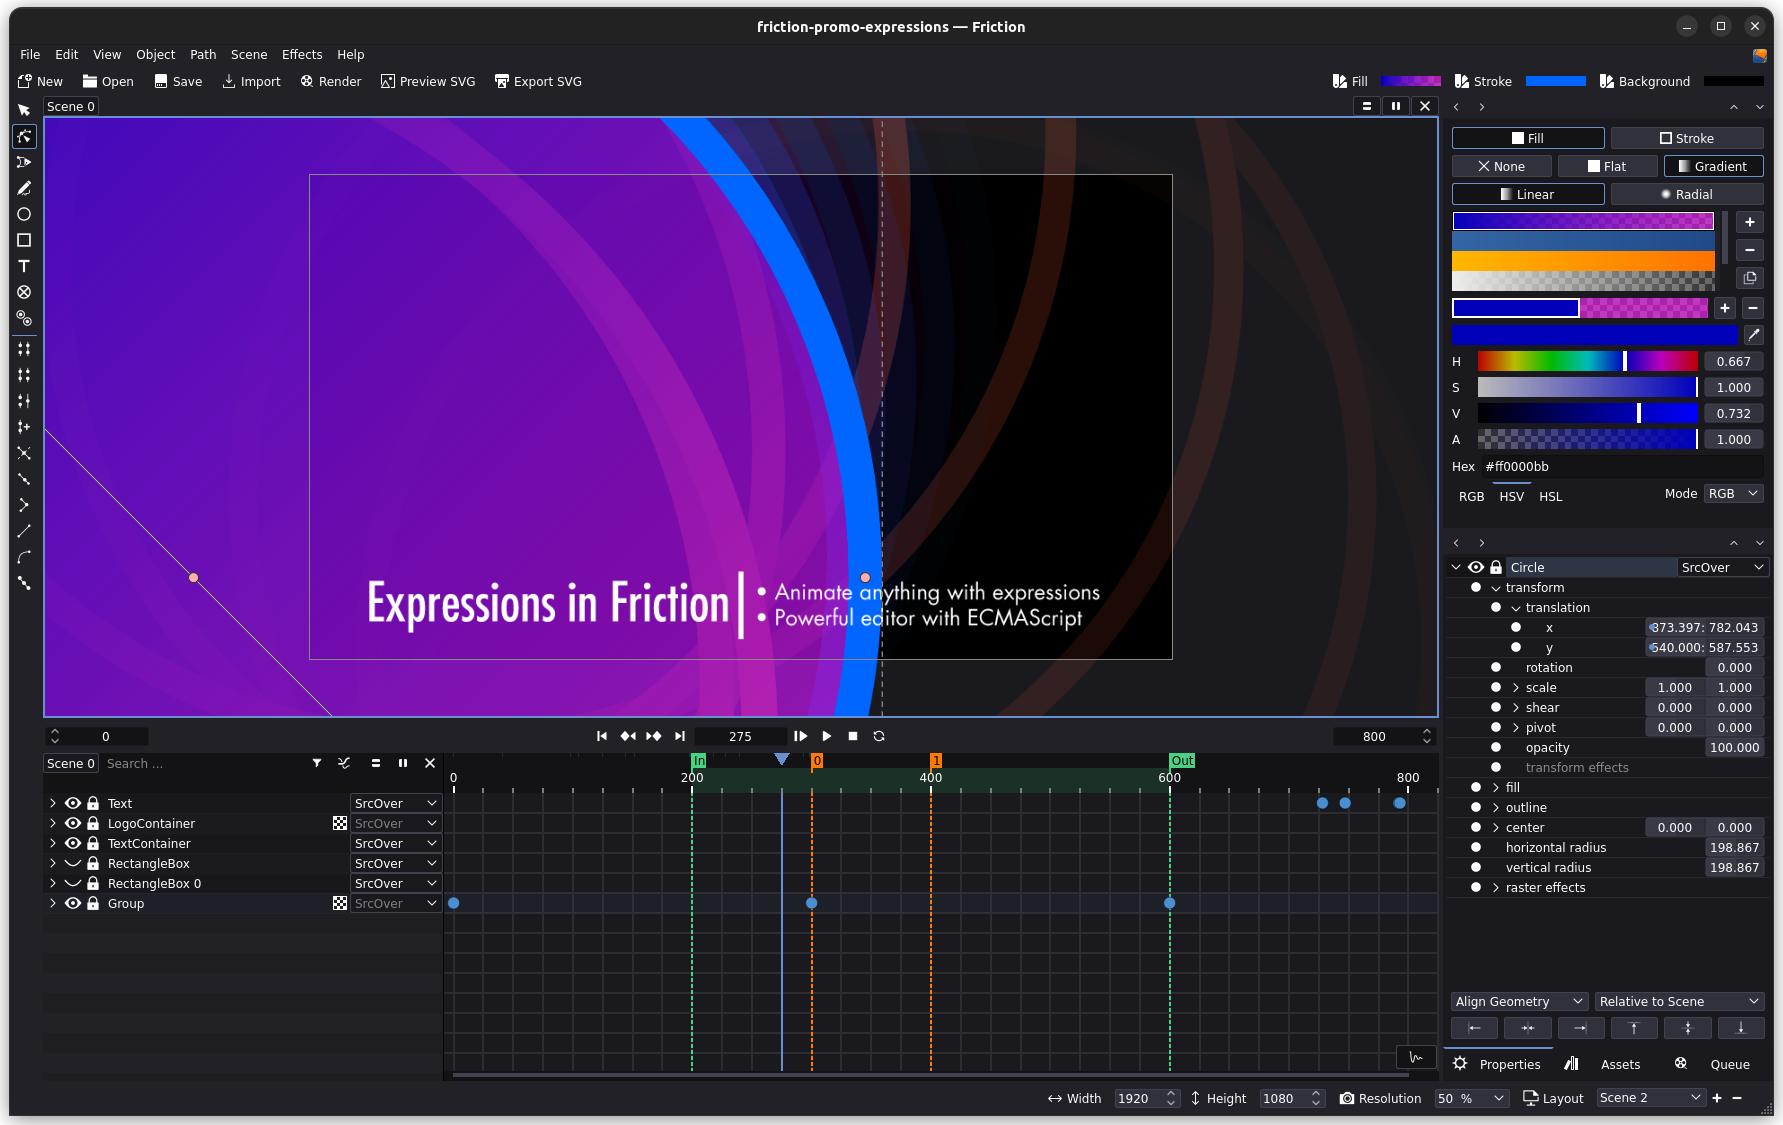Unlock the Group layer
The width and height of the screenshot is (1783, 1125).
coord(92,903)
